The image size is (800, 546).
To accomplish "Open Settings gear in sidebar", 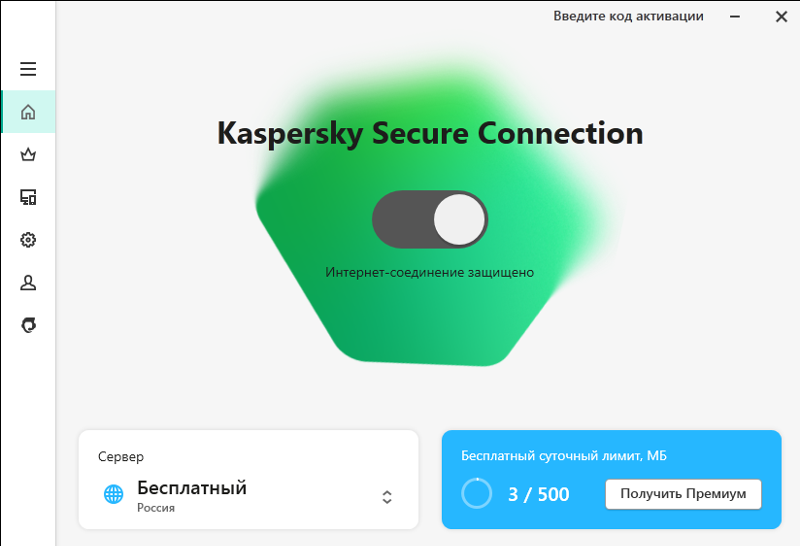I will coord(28,240).
